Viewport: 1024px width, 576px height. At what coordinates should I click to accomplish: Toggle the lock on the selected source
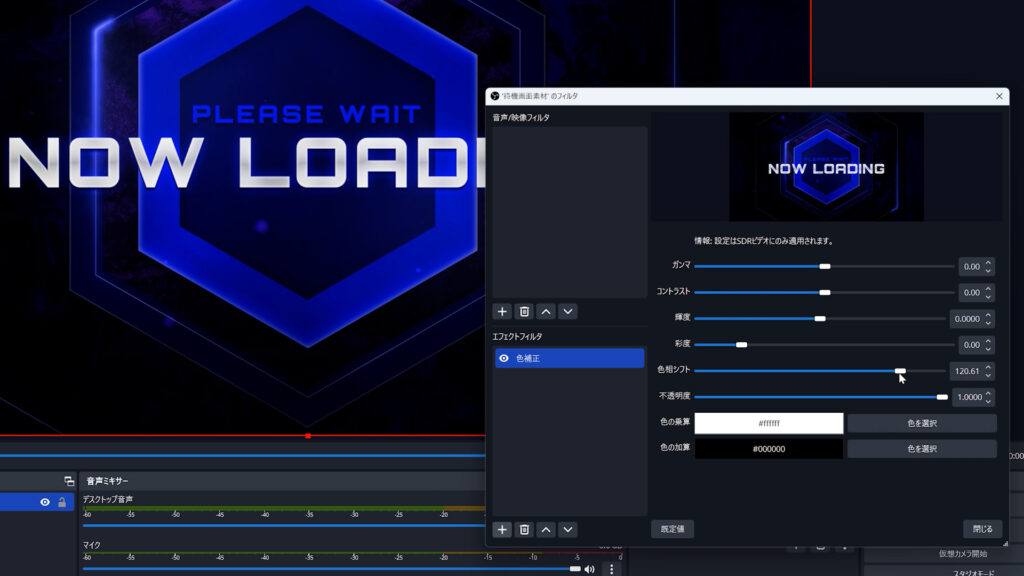tap(61, 502)
